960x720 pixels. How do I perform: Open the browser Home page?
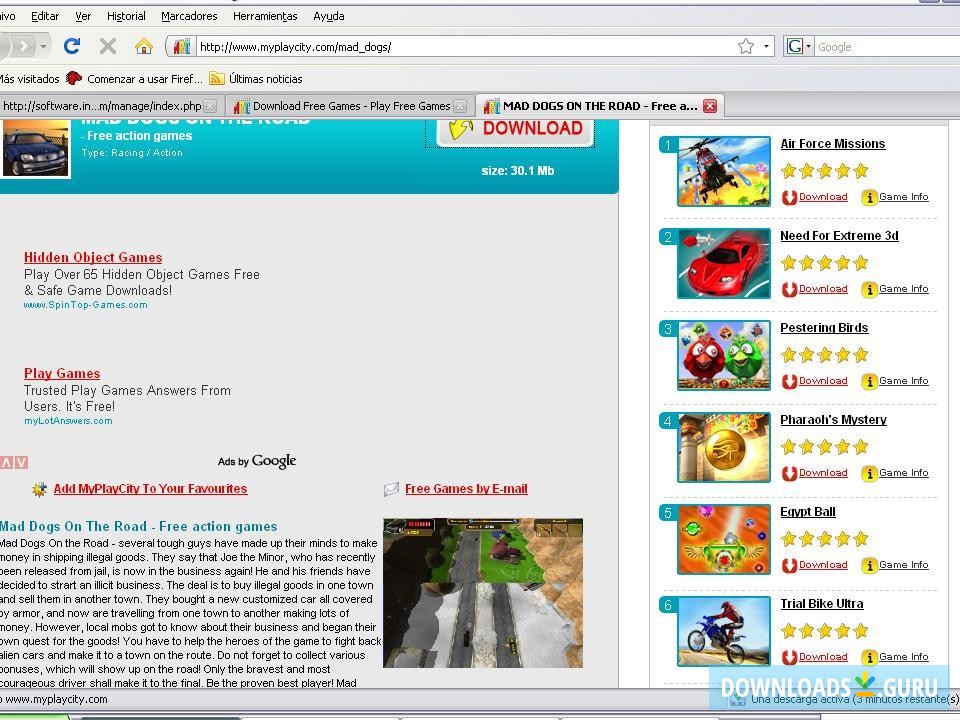[143, 46]
